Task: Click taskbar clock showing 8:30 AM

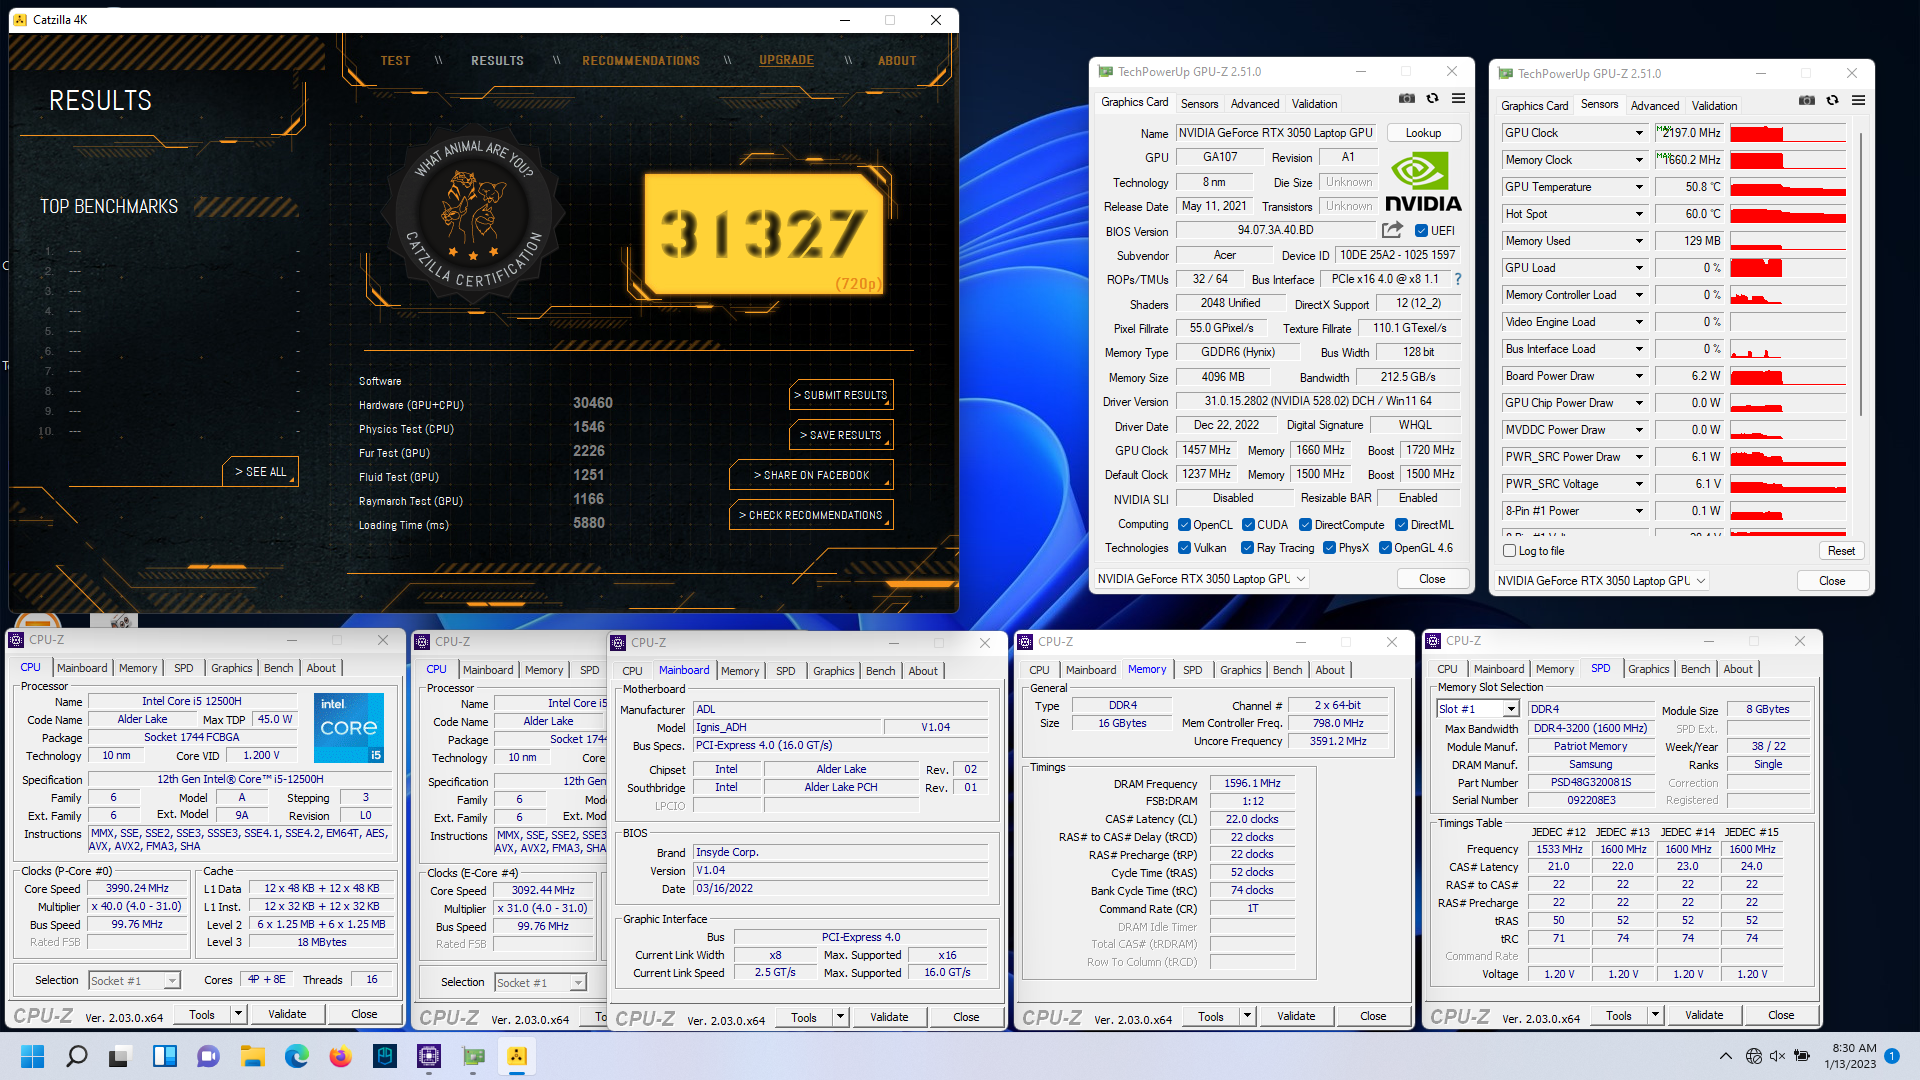Action: [1850, 1056]
